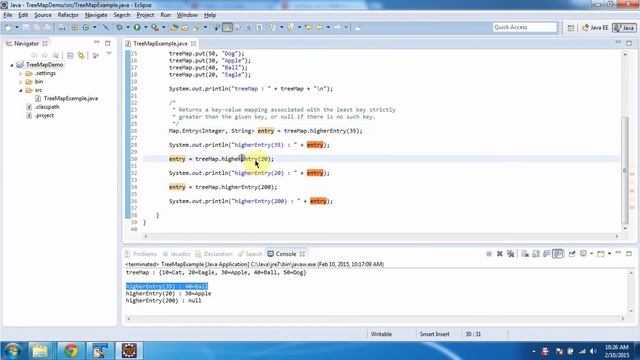Screen dimensions: 640x360
Task: Click Collapse All icon in Navigator
Action: (x=70, y=55)
